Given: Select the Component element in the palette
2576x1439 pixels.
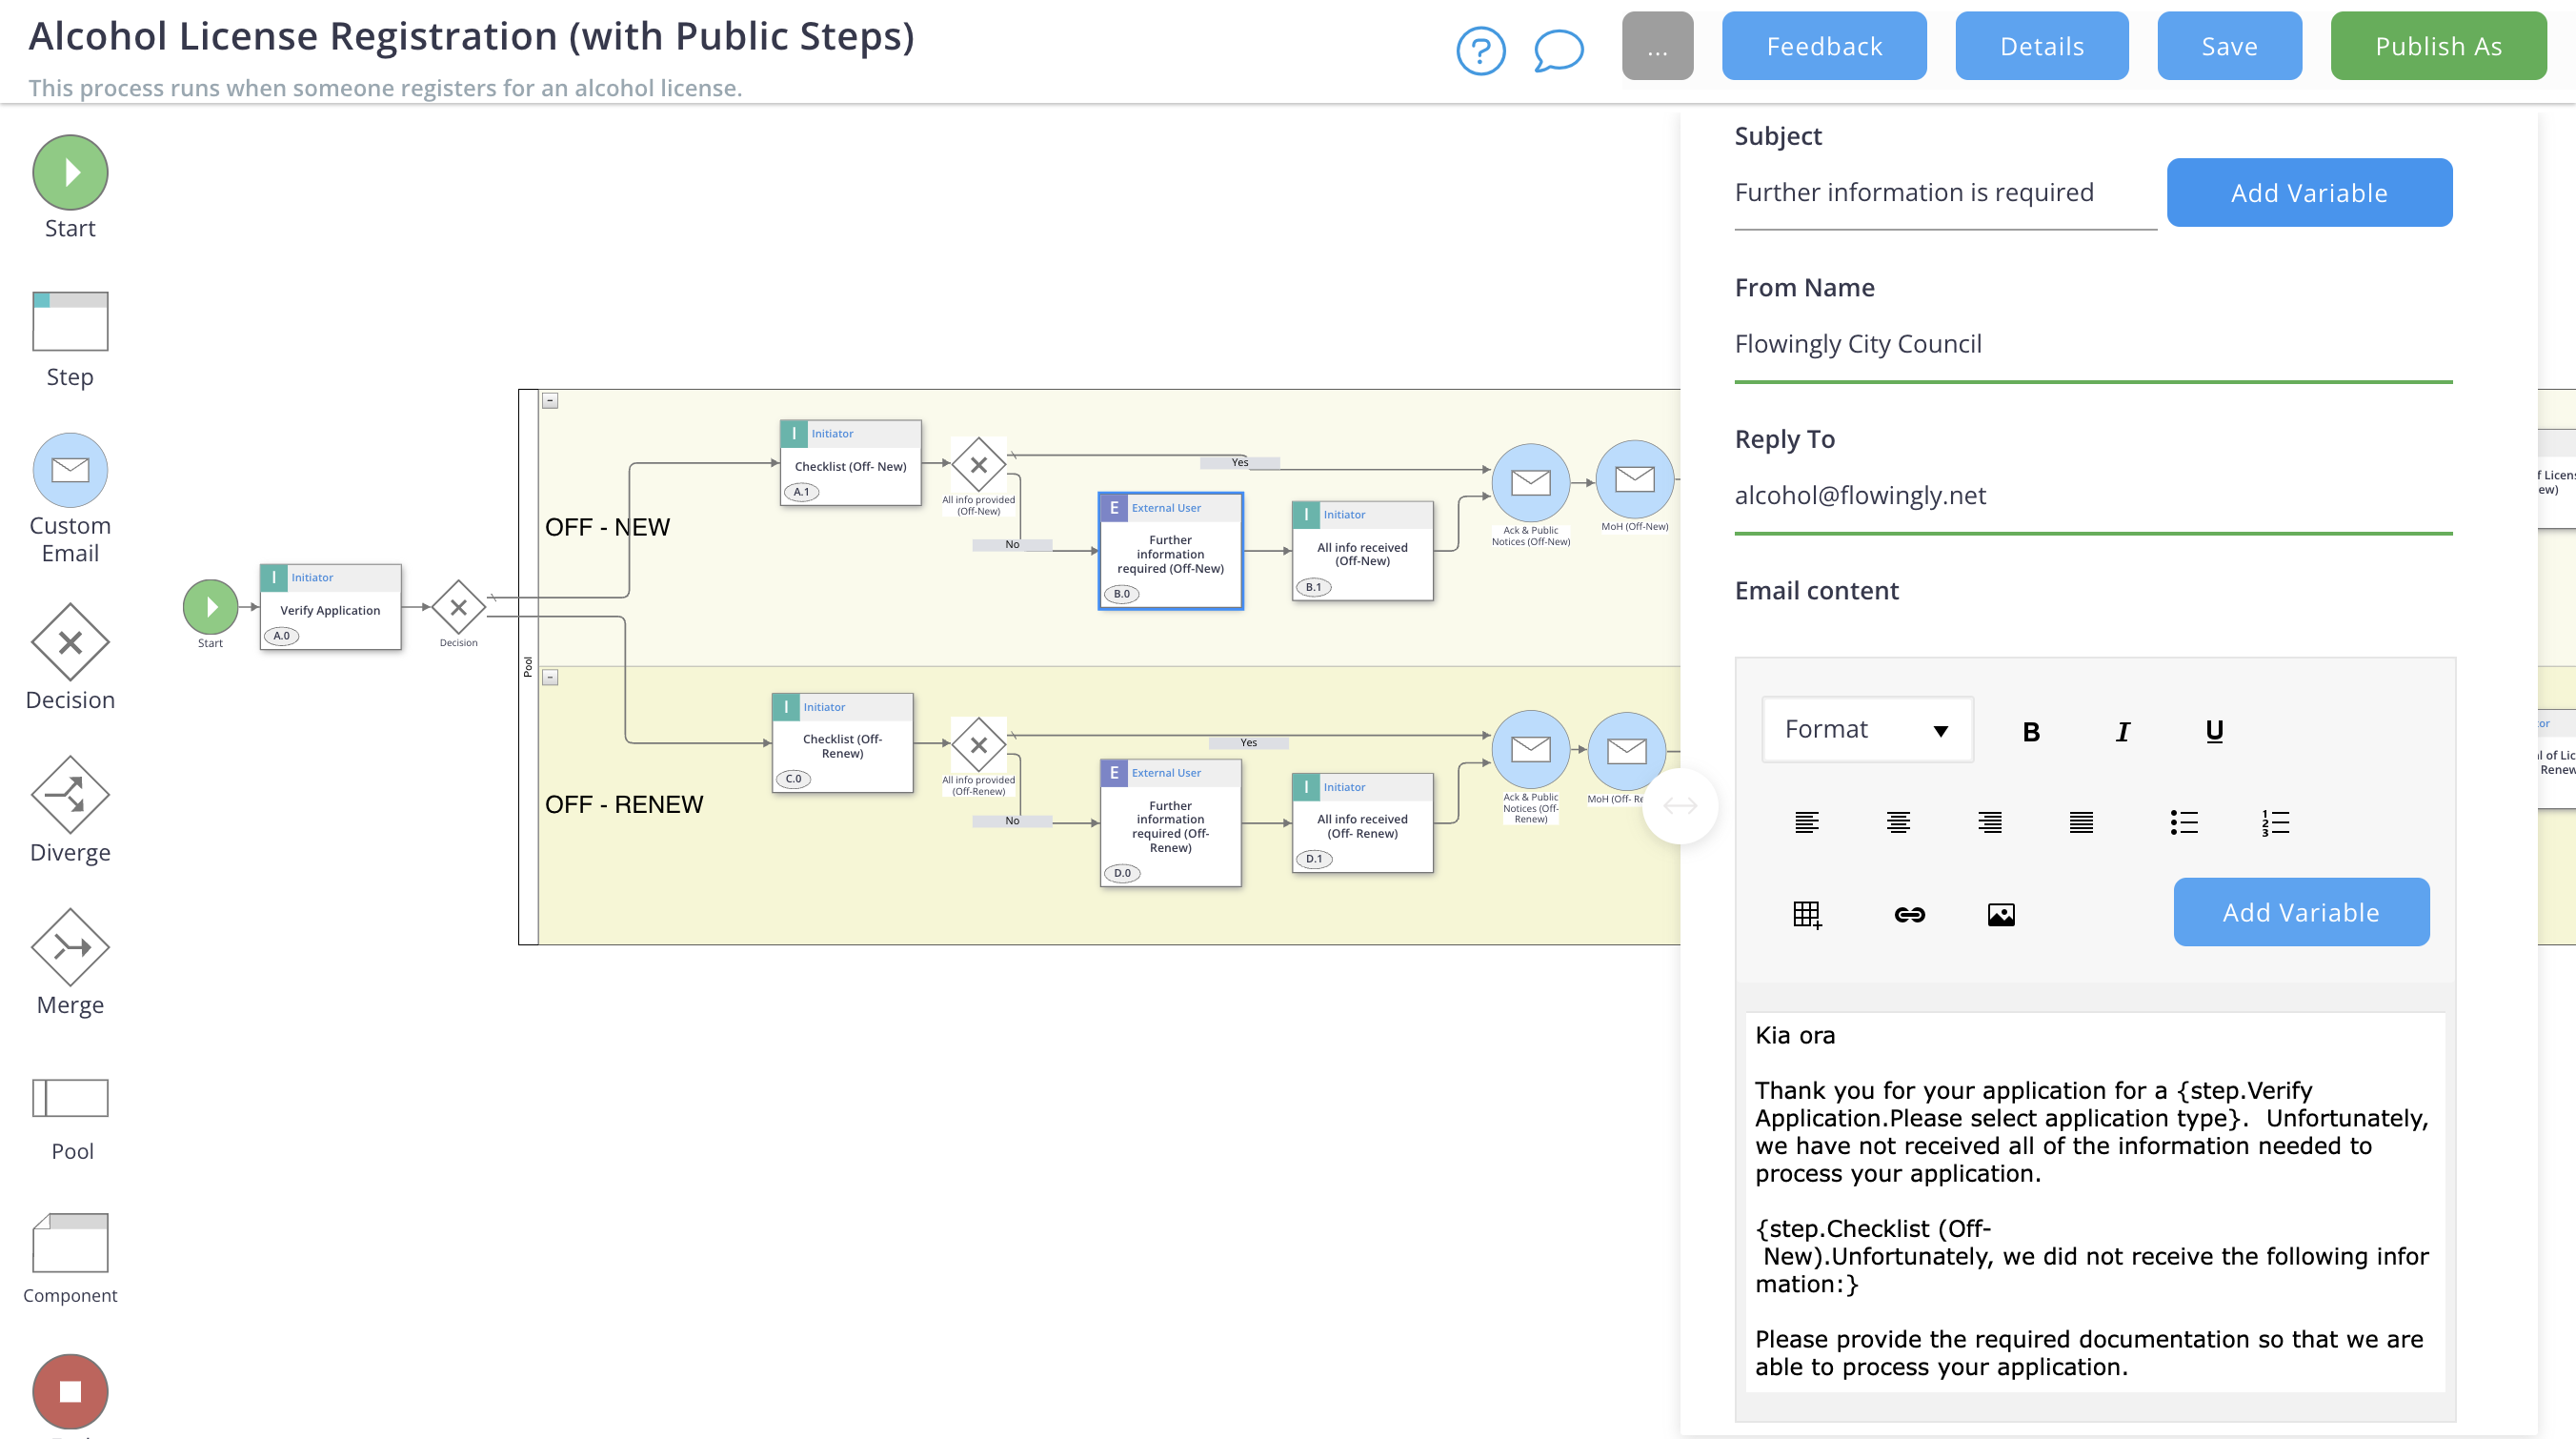Looking at the screenshot, I should (70, 1243).
